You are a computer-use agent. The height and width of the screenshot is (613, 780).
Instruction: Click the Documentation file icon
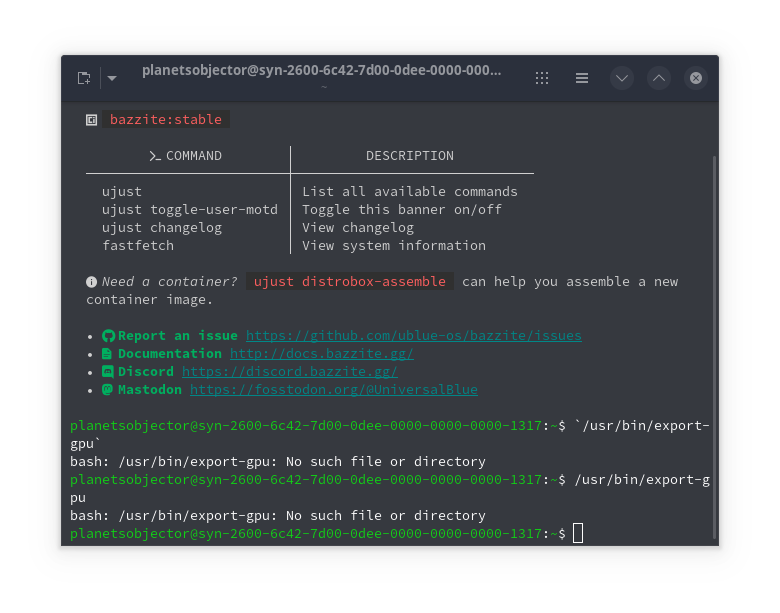pos(108,354)
